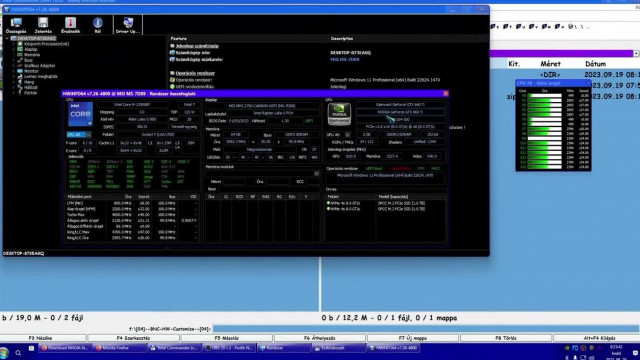Image resolution: width=640 pixels, height=360 pixels.
Task: Close the system summary popup window
Action: 445,93
